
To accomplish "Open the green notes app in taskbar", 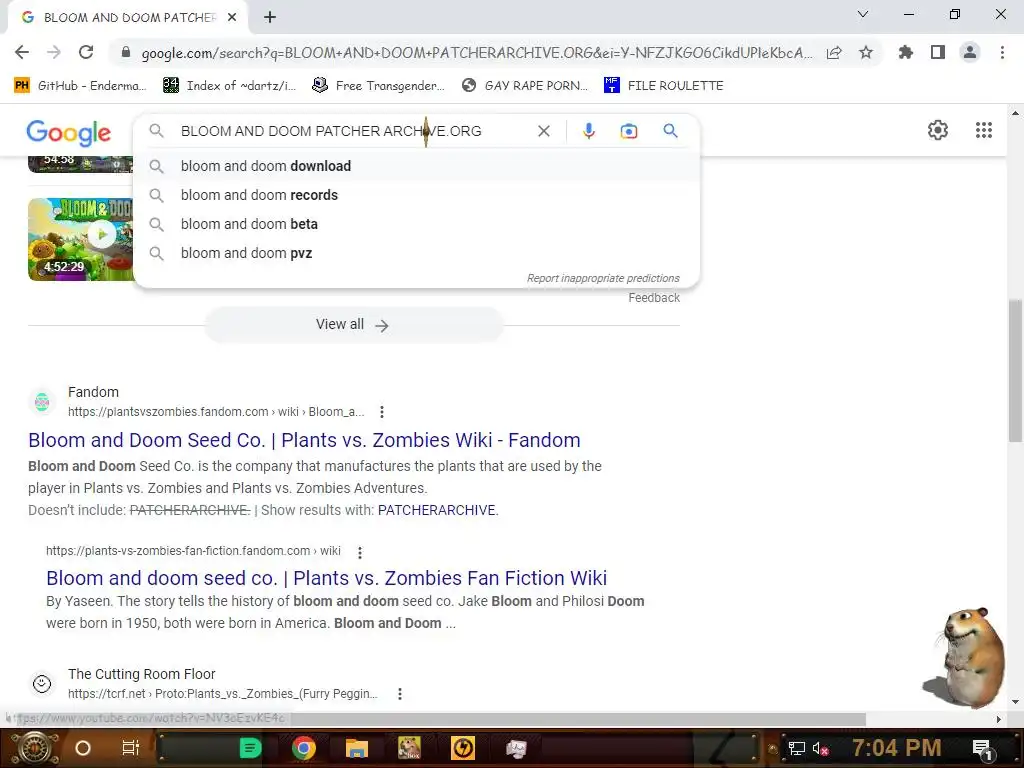I will pyautogui.click(x=249, y=748).
